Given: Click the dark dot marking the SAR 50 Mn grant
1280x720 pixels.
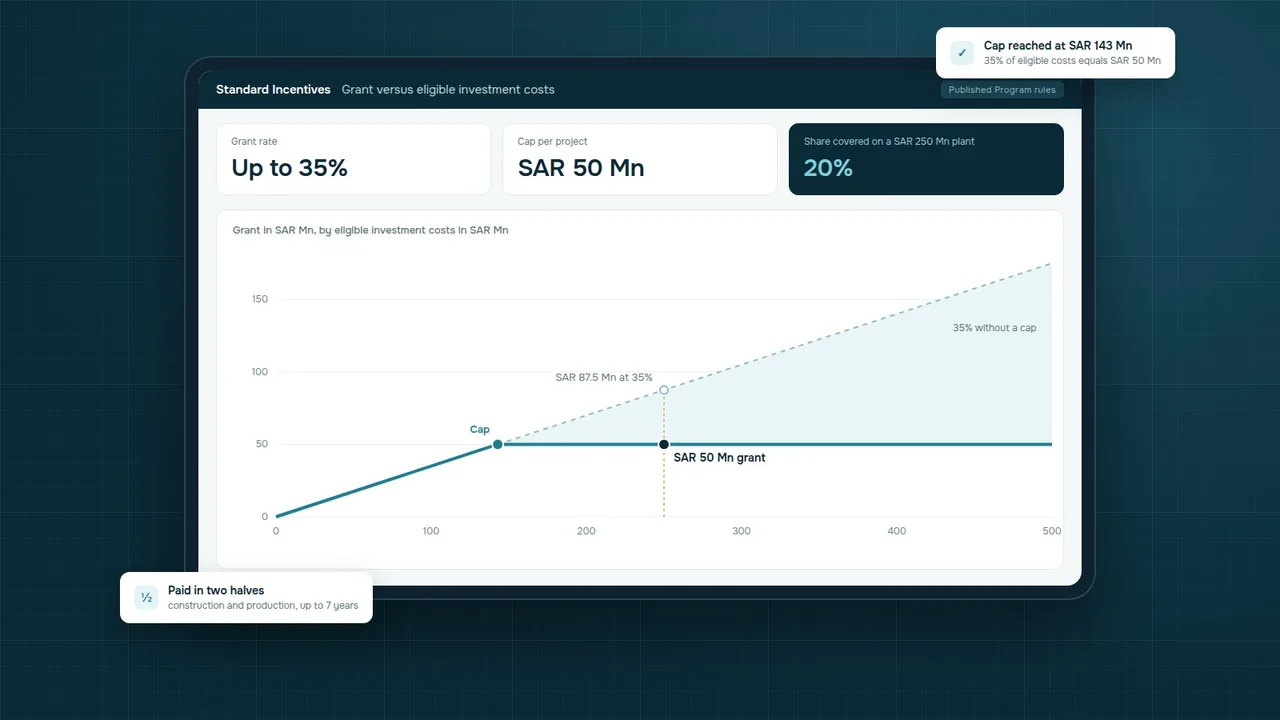Looking at the screenshot, I should 664,444.
